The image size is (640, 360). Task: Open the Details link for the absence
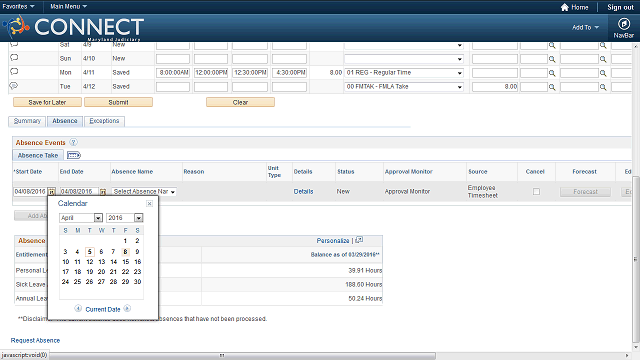[303, 191]
